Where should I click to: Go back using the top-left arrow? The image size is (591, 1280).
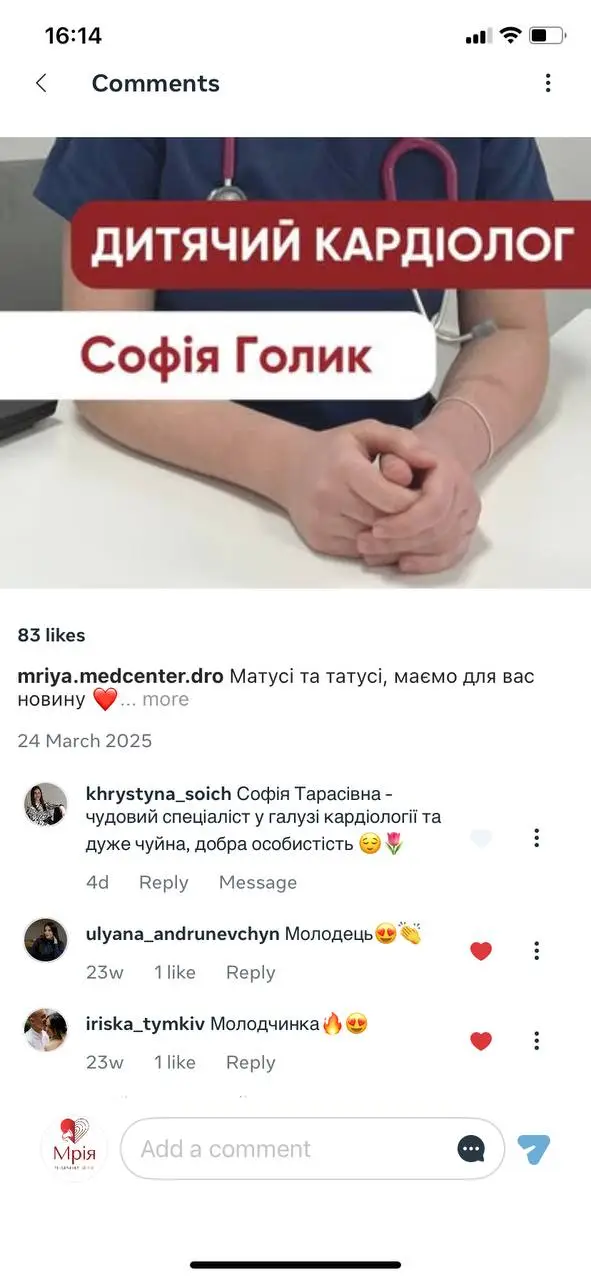coord(41,83)
